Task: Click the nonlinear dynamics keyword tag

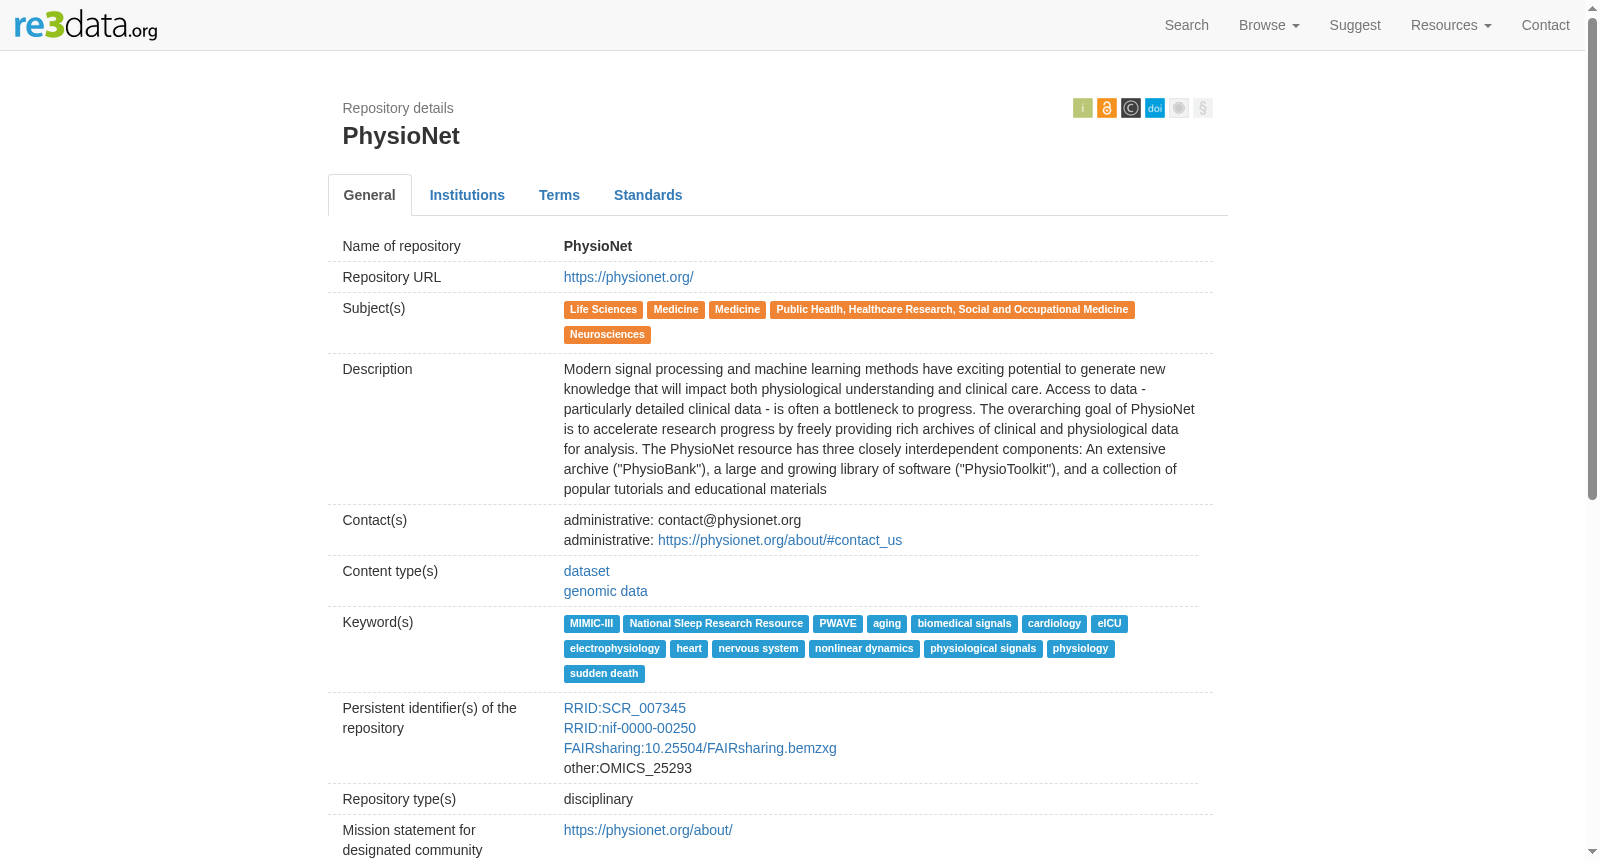Action: click(x=864, y=649)
